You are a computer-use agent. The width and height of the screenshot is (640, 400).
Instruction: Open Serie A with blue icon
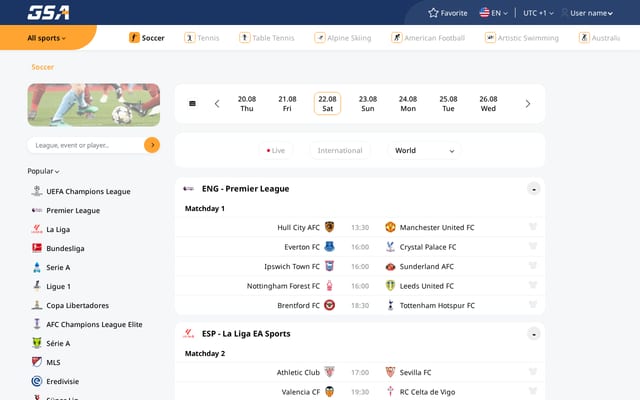(x=51, y=267)
